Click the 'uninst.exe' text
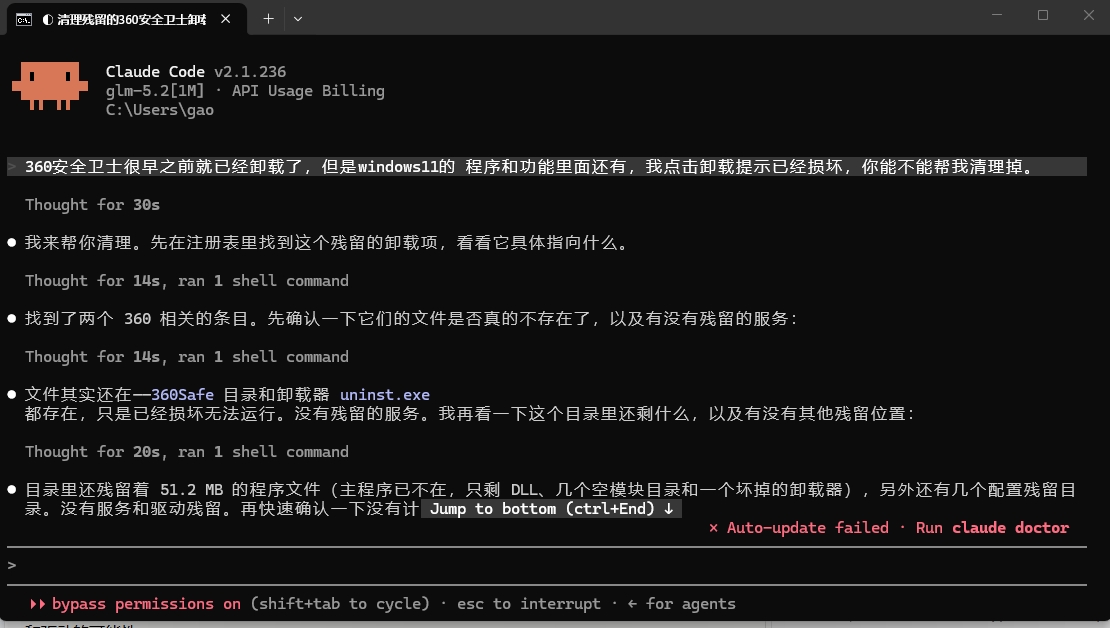The image size is (1110, 628). pos(384,394)
